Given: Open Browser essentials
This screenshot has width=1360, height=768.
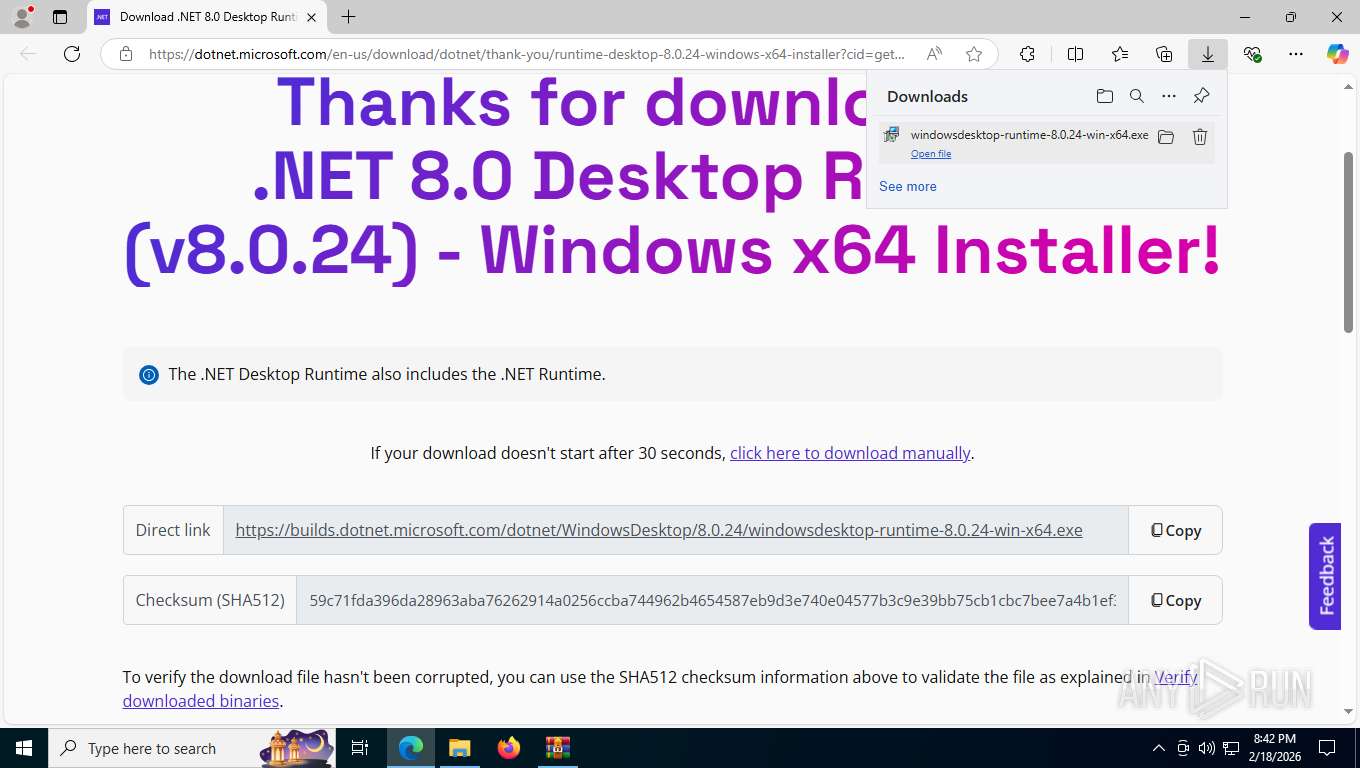Looking at the screenshot, I should (1252, 54).
